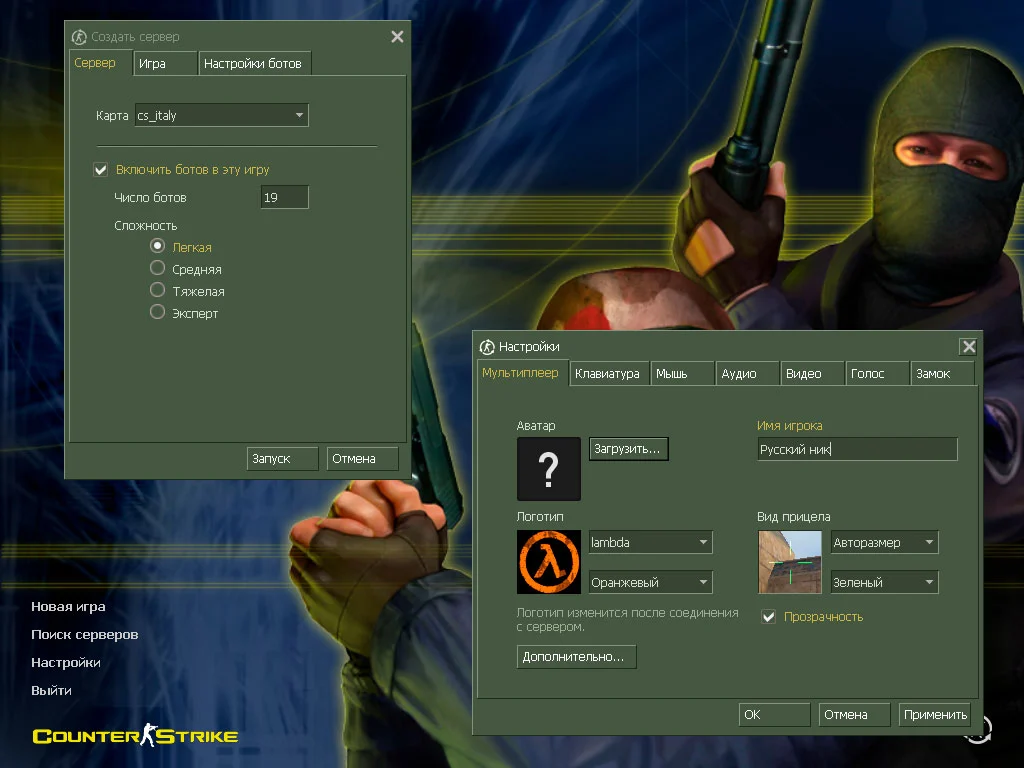Select Тяжелая difficulty
The image size is (1024, 768).
pos(157,289)
